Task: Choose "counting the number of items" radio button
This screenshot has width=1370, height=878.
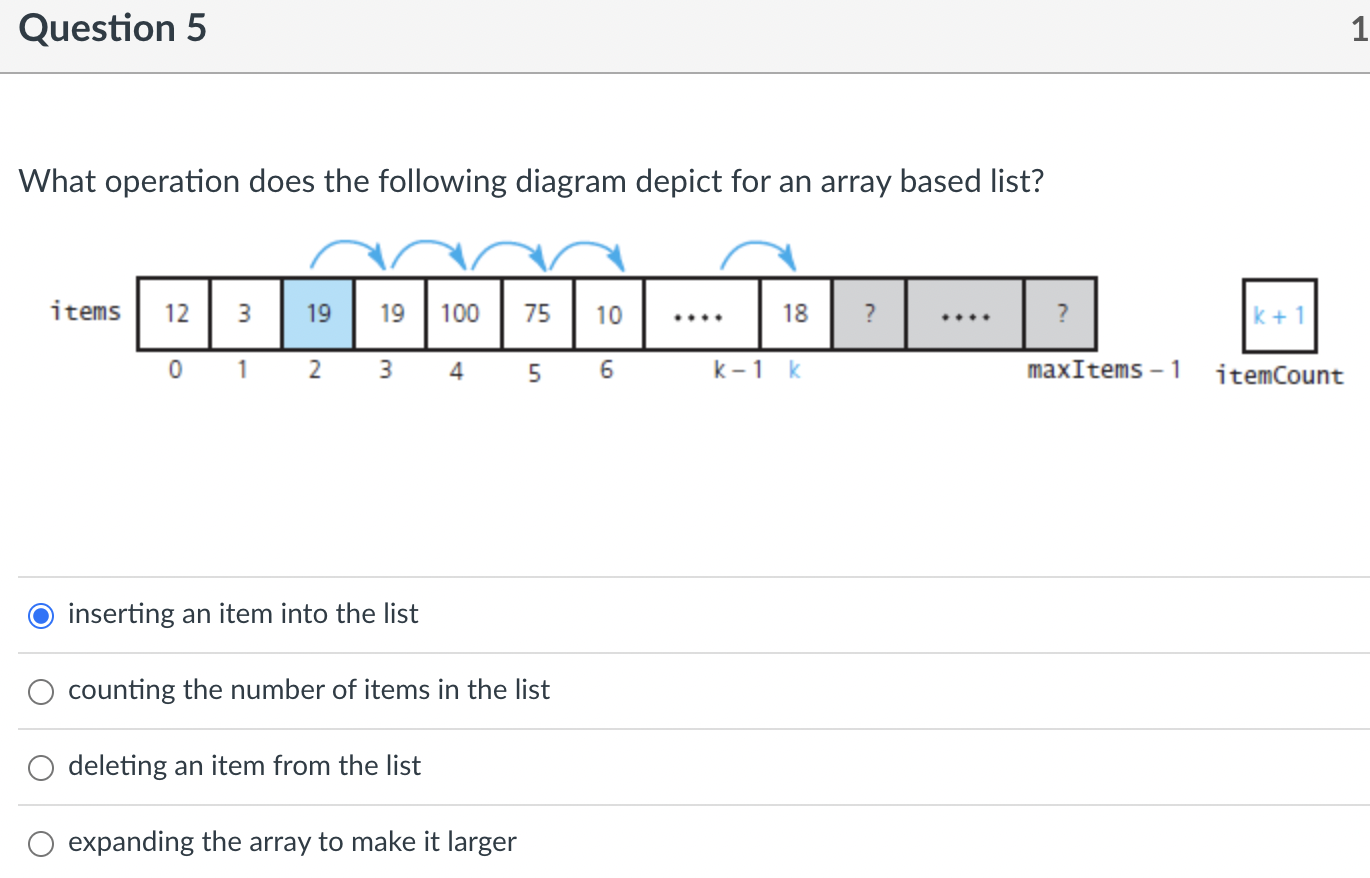Action: click(x=41, y=691)
